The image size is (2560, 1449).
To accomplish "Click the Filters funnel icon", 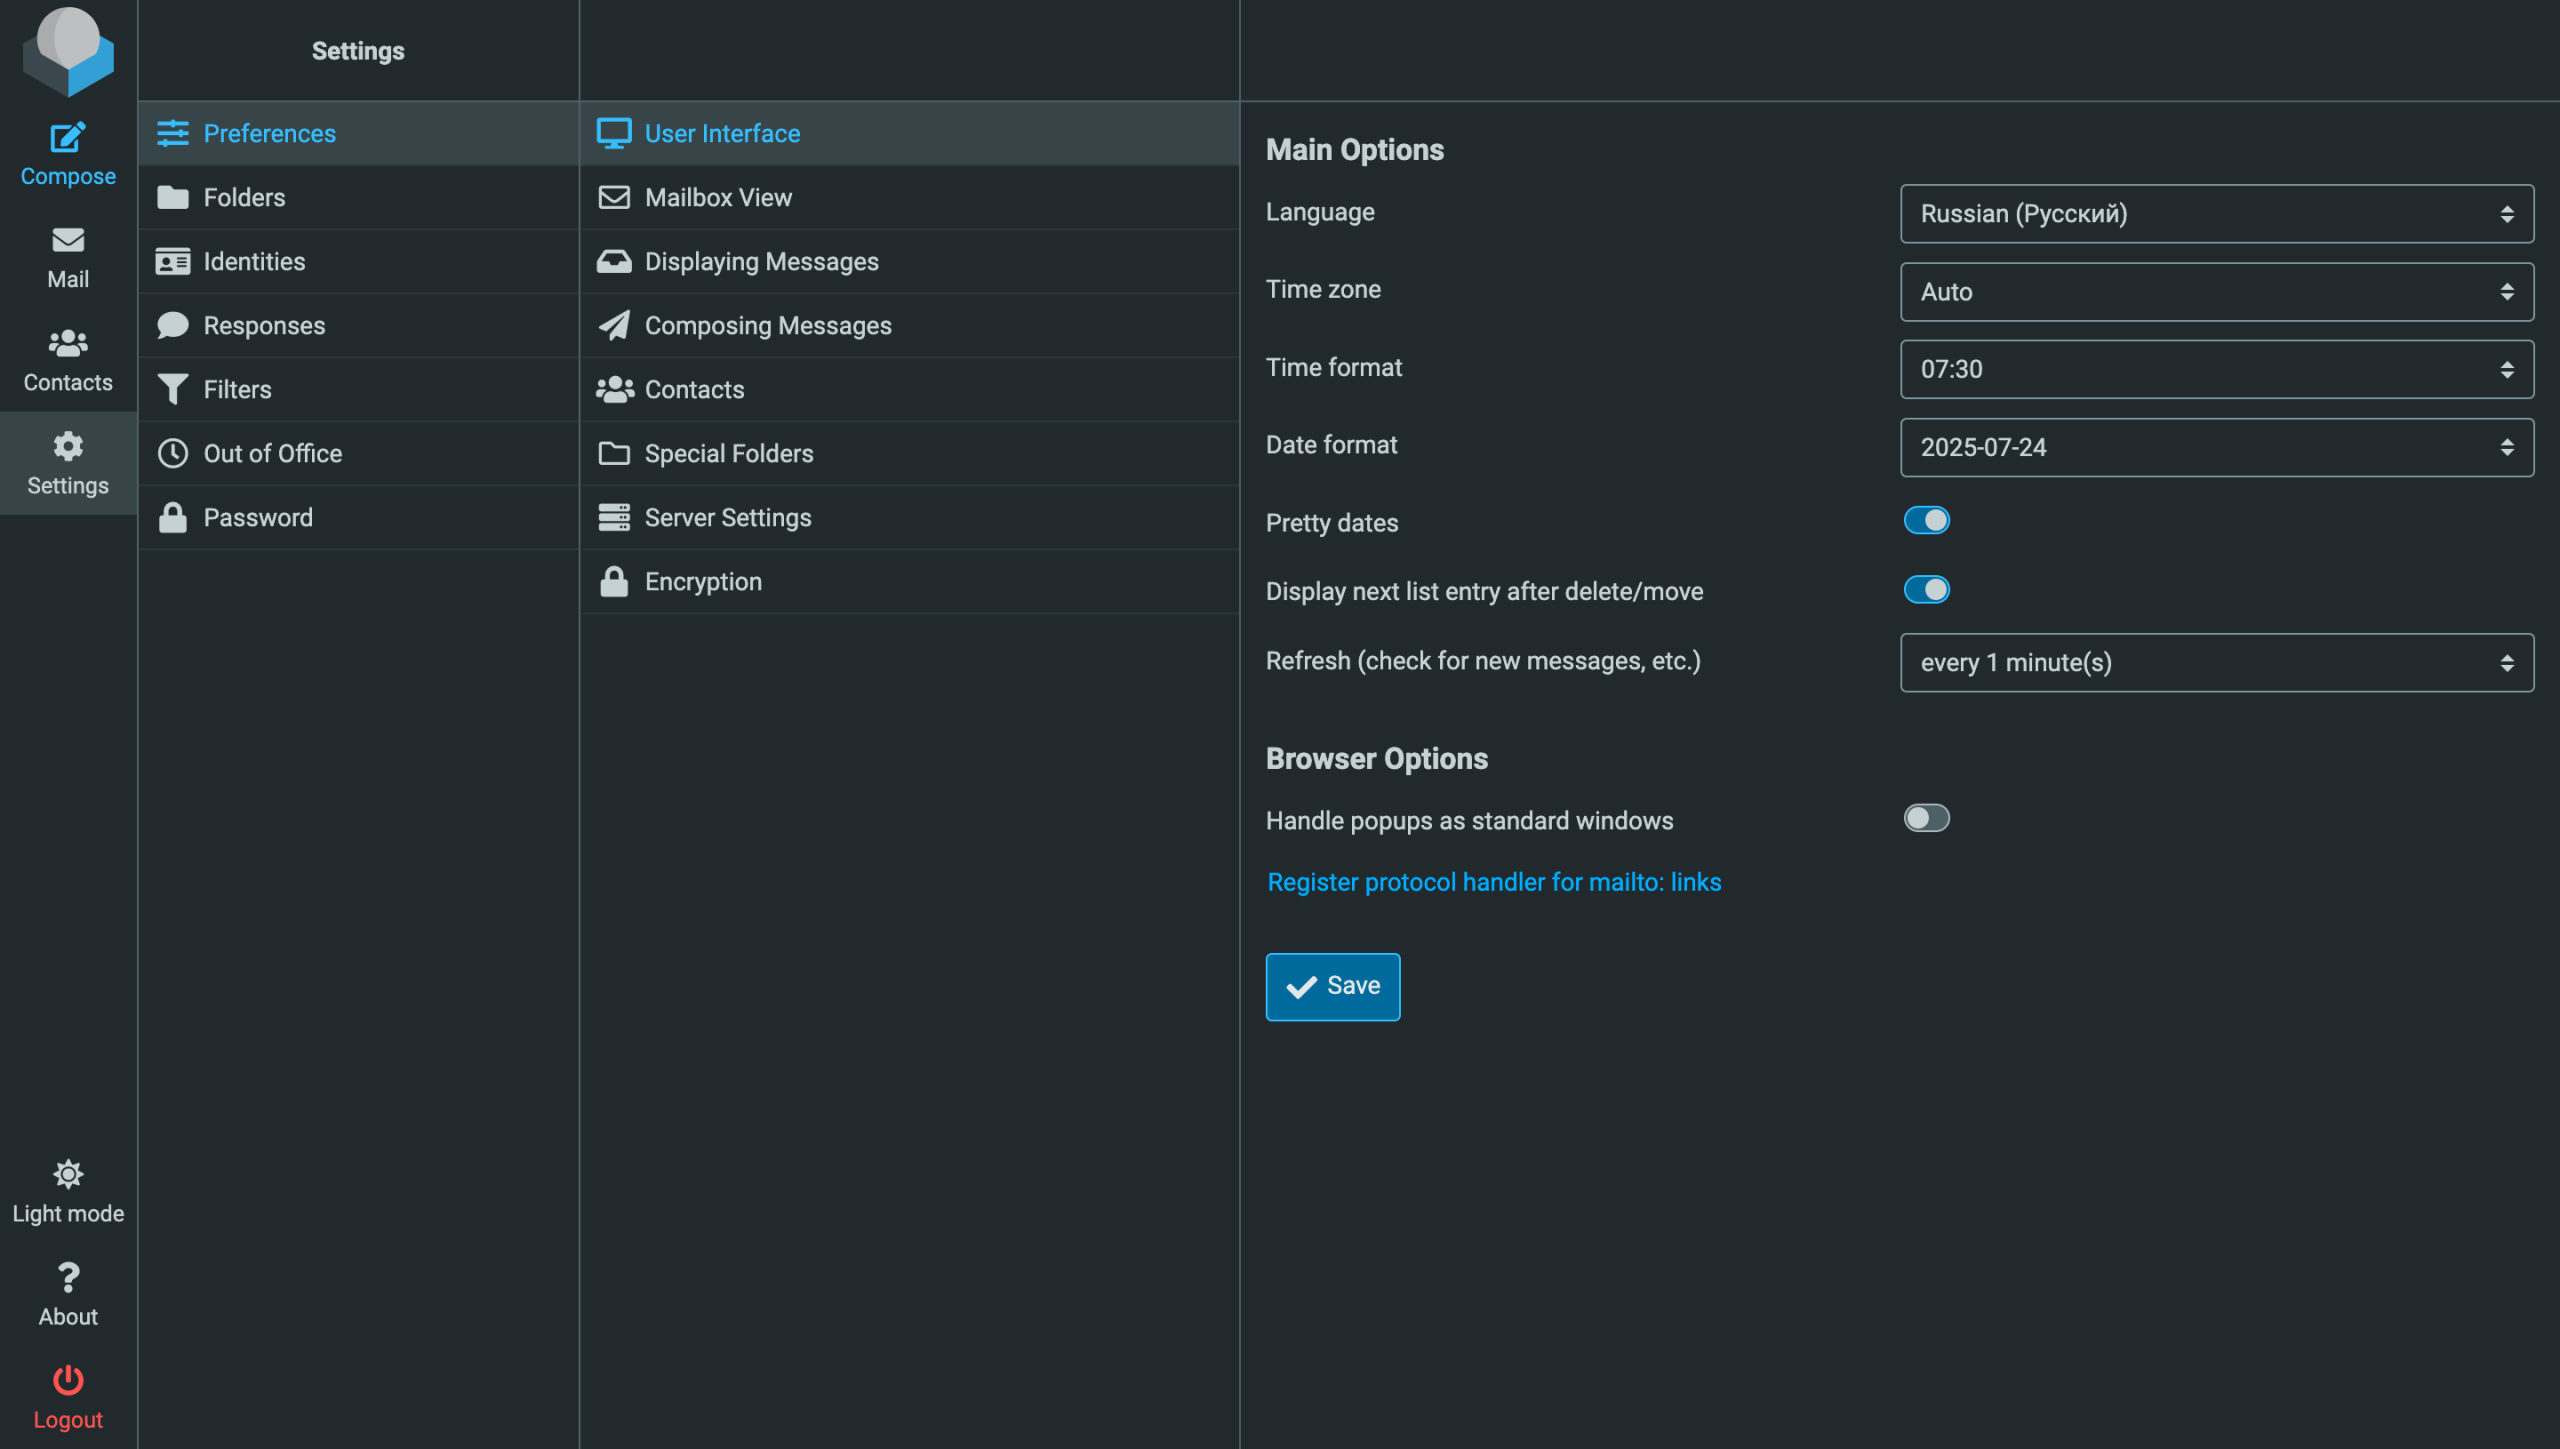I will click(x=173, y=389).
